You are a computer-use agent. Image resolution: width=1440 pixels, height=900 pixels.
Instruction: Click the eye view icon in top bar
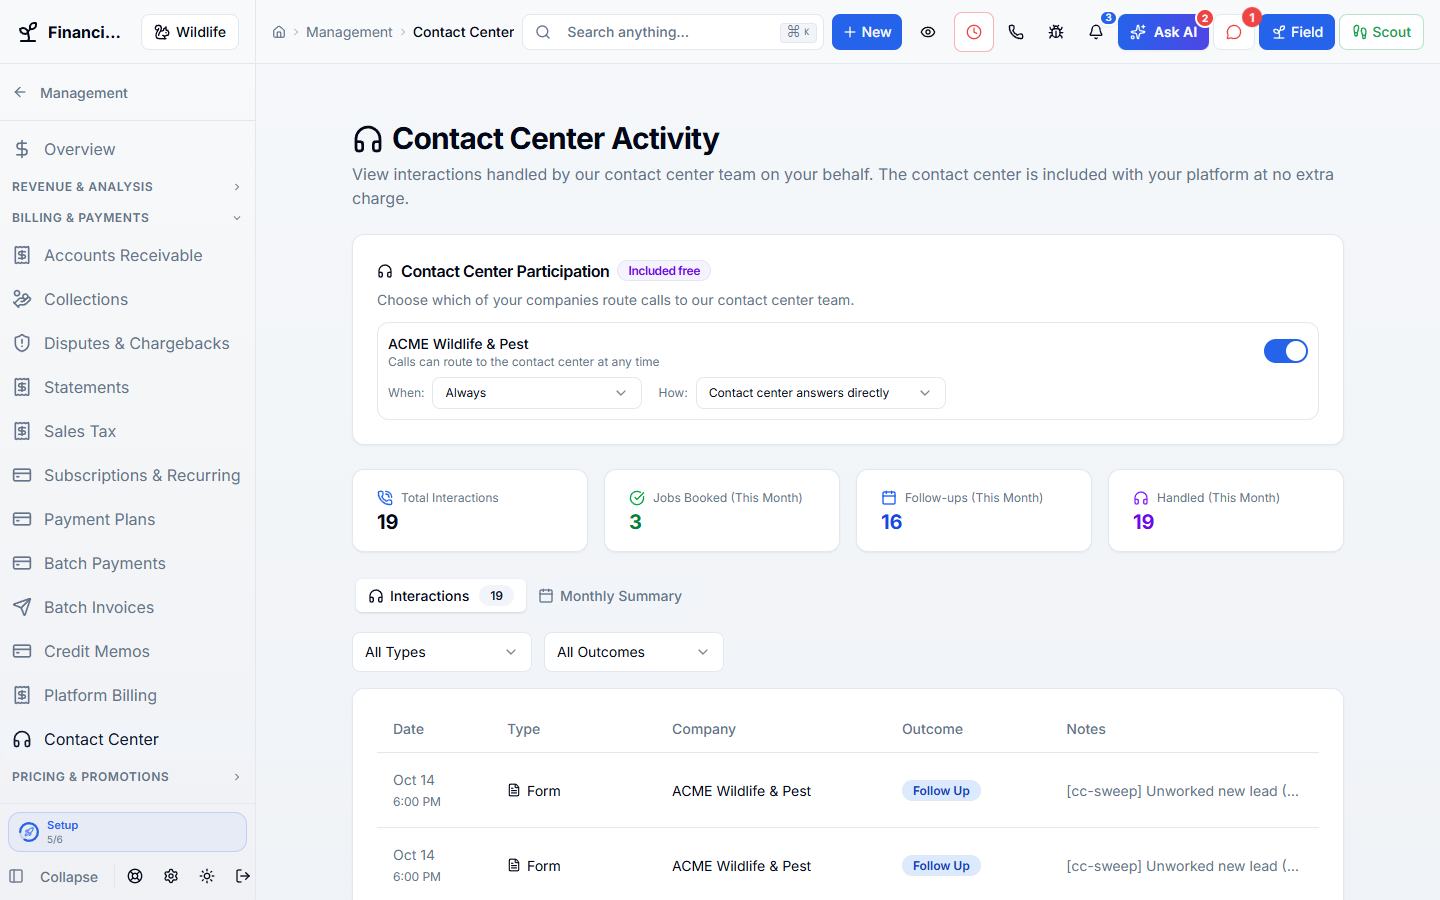[x=928, y=32]
